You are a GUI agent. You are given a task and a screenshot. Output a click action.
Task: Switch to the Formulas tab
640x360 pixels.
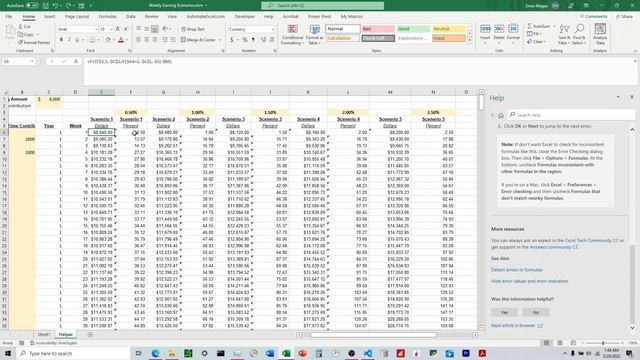pos(108,17)
